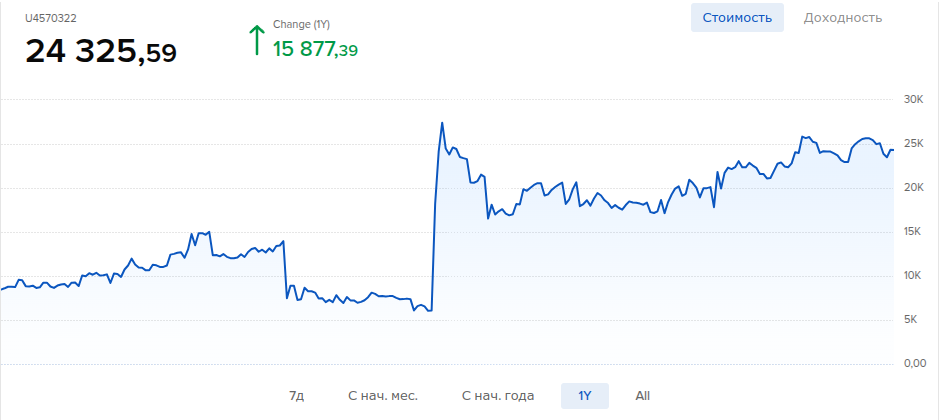Click the chart's highest peak point
This screenshot has height=420, width=941.
[442, 123]
